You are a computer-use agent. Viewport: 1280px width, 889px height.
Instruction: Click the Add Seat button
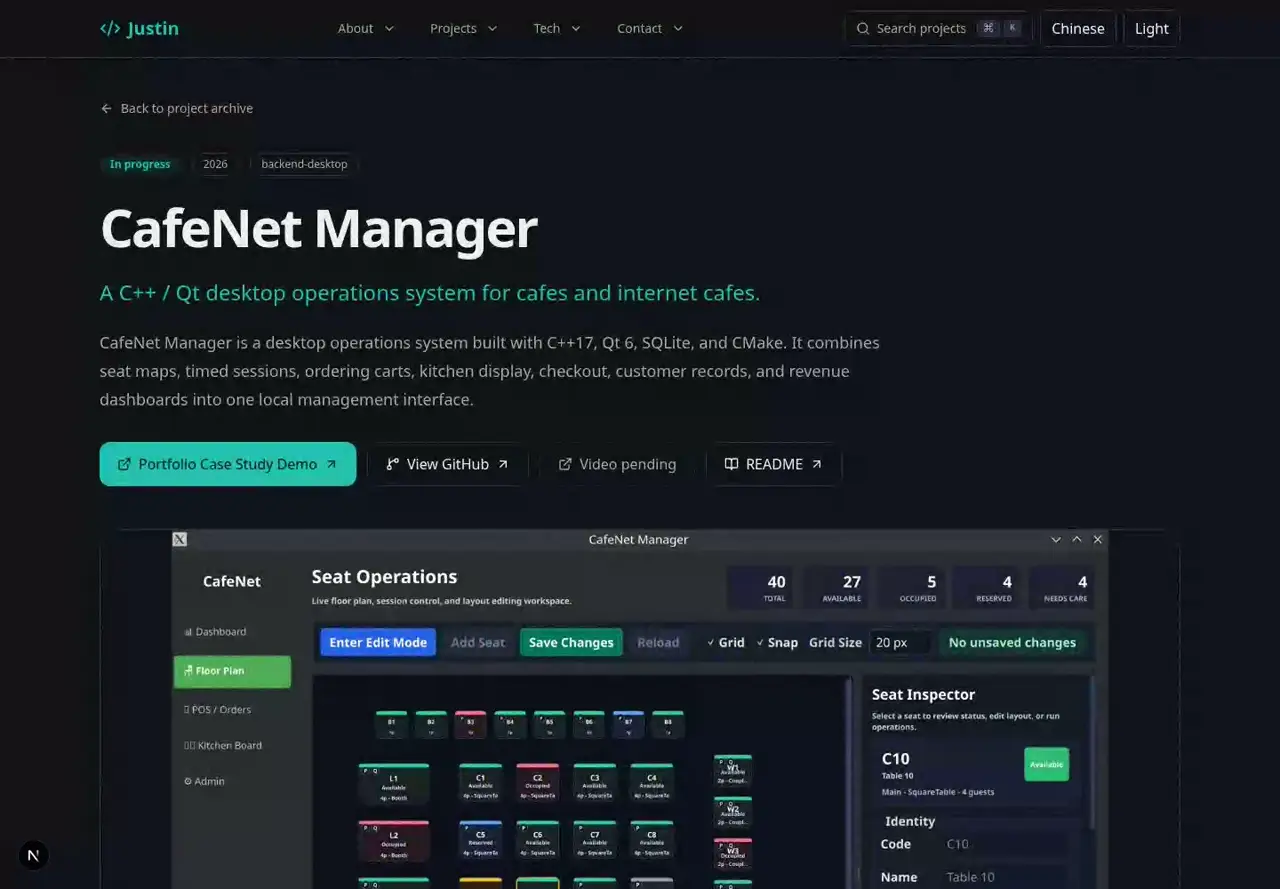478,642
